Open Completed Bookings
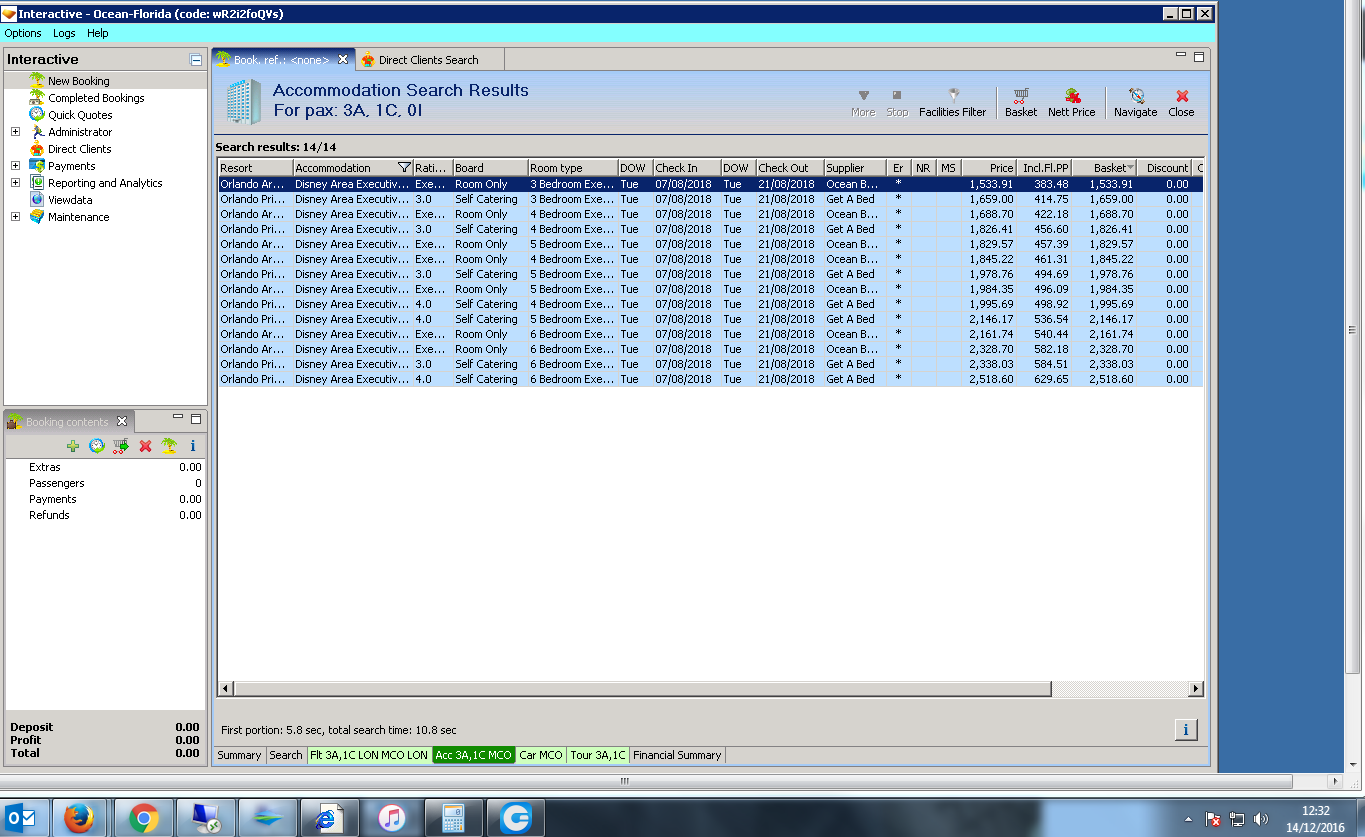This screenshot has height=837, width=1365. click(x=96, y=98)
